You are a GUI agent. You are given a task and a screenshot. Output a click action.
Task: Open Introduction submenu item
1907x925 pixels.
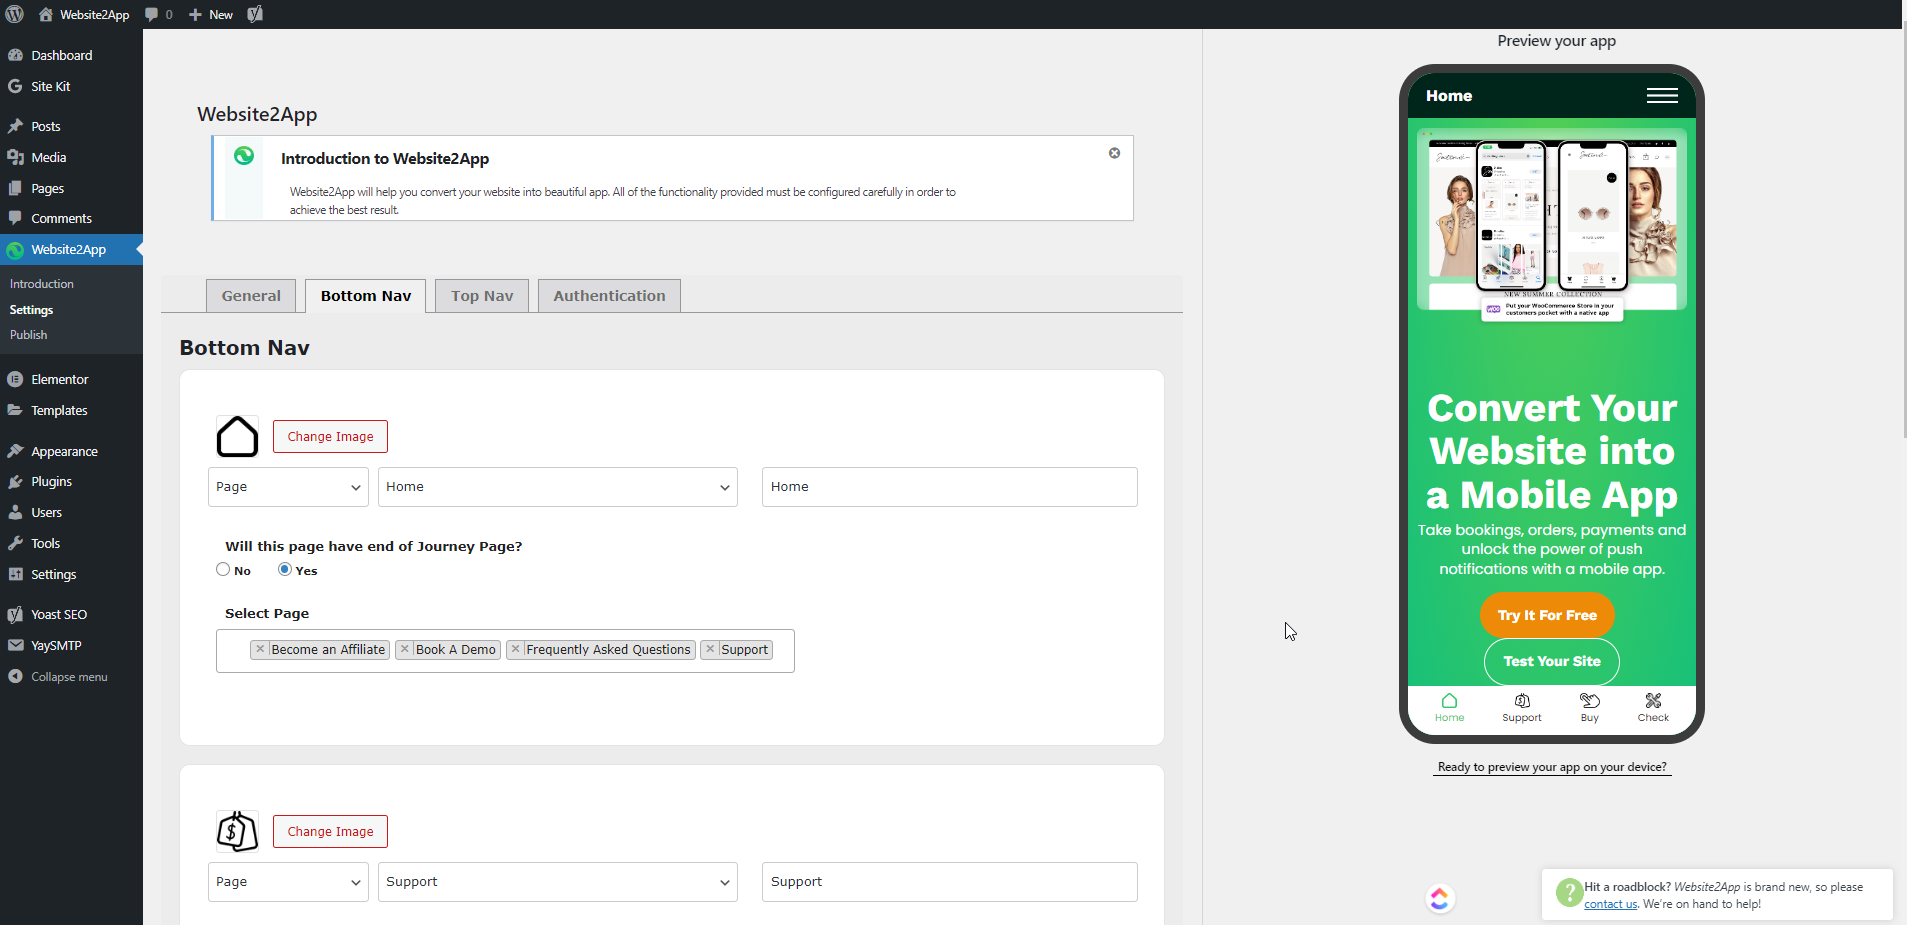coord(42,284)
